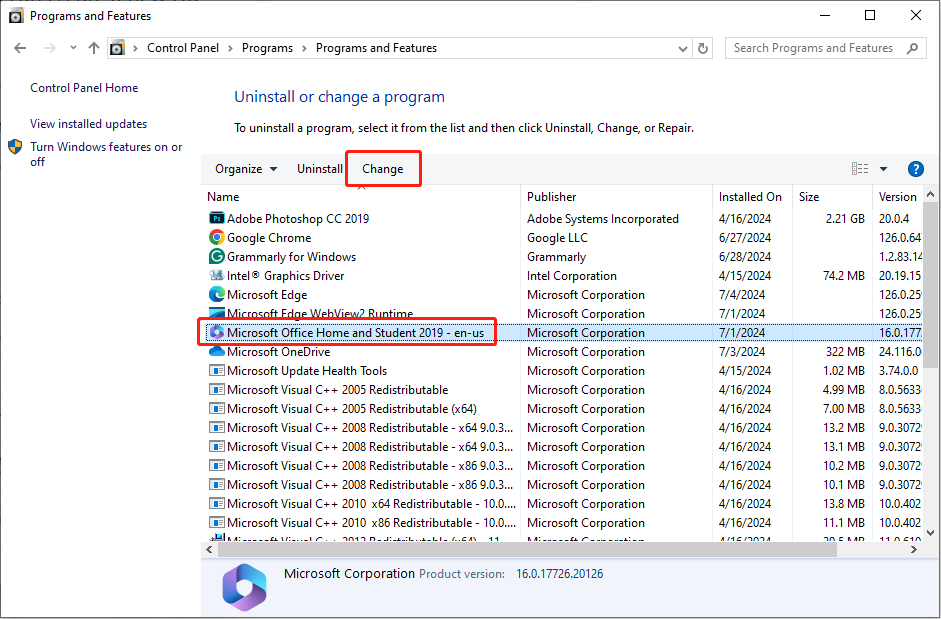The image size is (941, 619).
Task: Click the Microsoft Edge program icon
Action: click(x=216, y=295)
